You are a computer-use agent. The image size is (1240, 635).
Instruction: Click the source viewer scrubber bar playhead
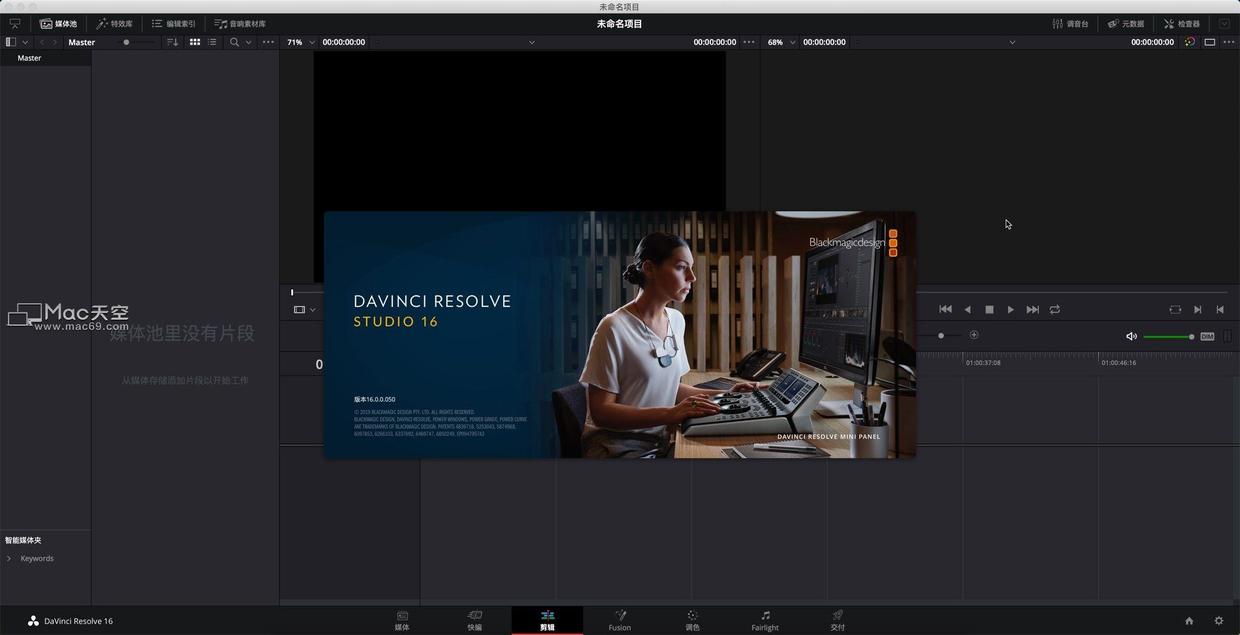(x=292, y=292)
